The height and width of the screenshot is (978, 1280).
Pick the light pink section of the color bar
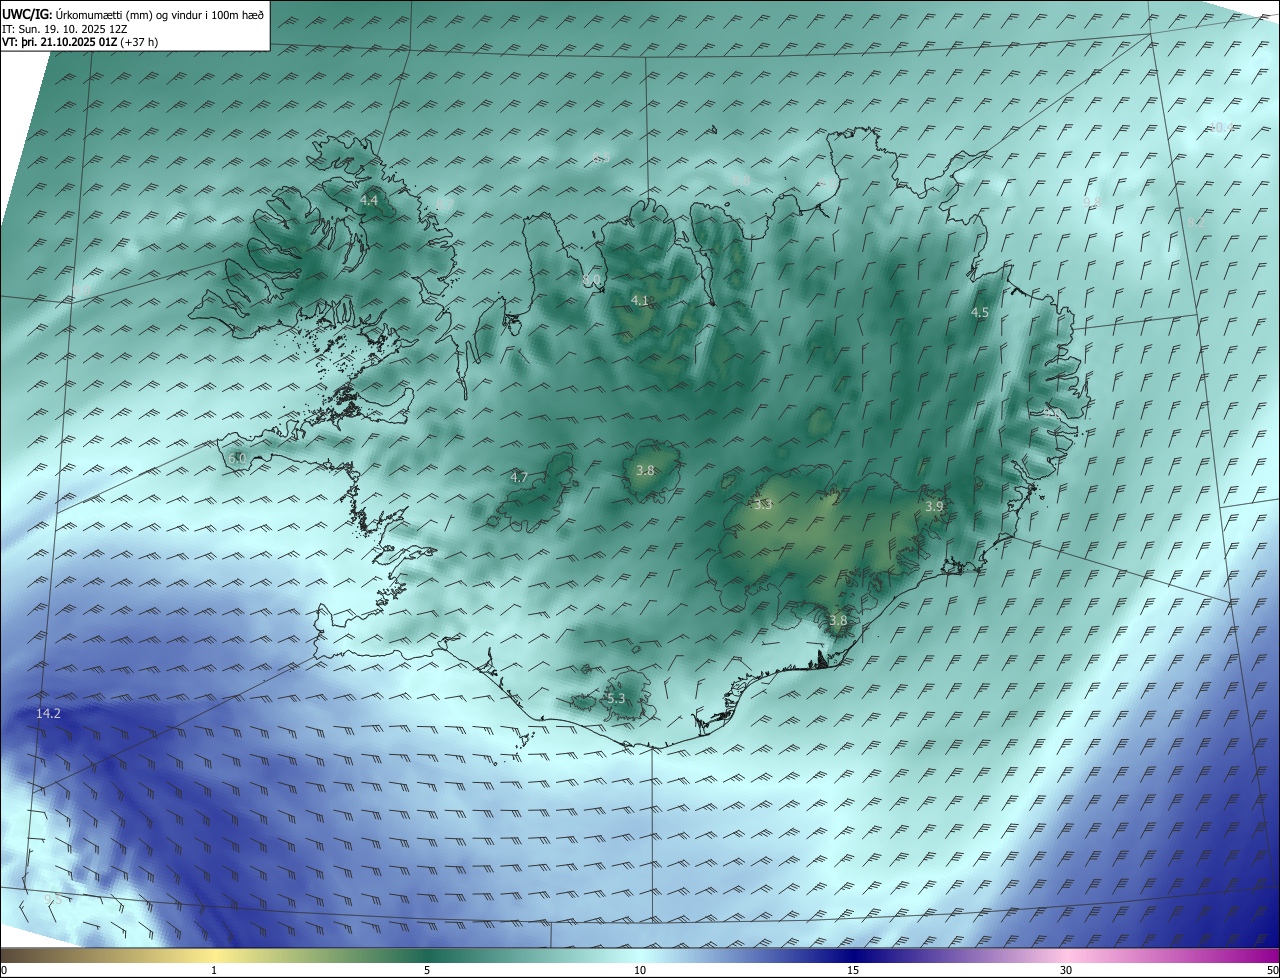pos(1066,955)
